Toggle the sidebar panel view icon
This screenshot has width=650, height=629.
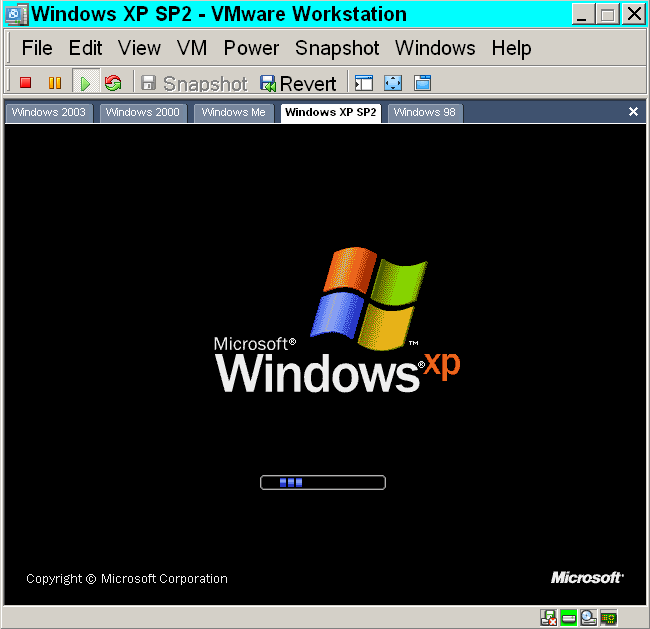(364, 83)
